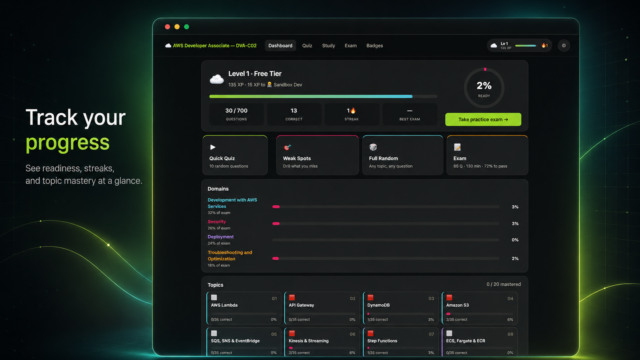Screen dimensions: 640x360
Task: Open the Badges tab
Action: point(374,45)
